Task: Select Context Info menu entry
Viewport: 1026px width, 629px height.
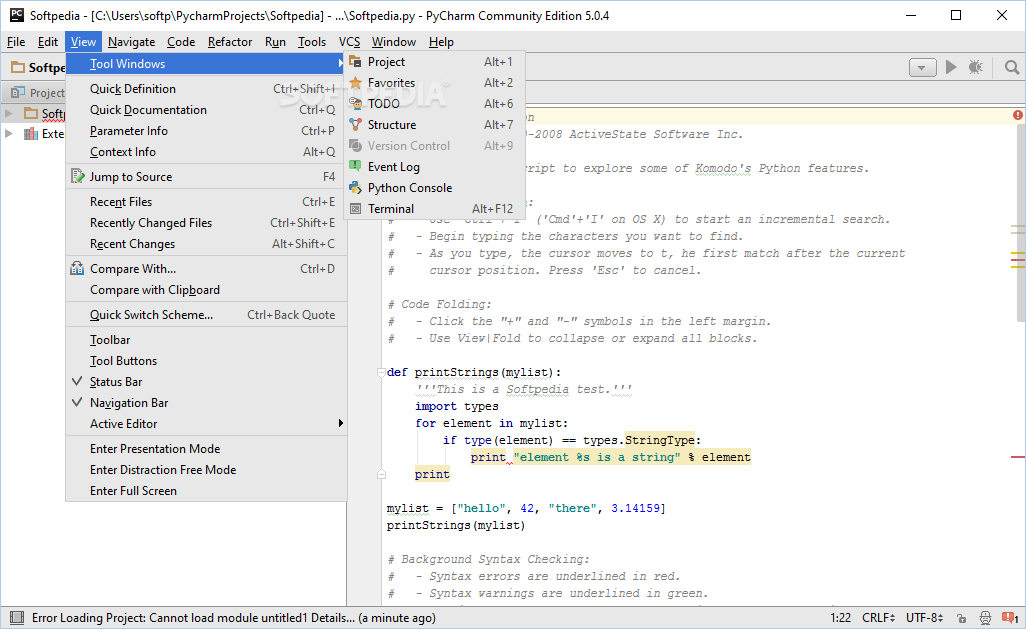Action: click(206, 151)
